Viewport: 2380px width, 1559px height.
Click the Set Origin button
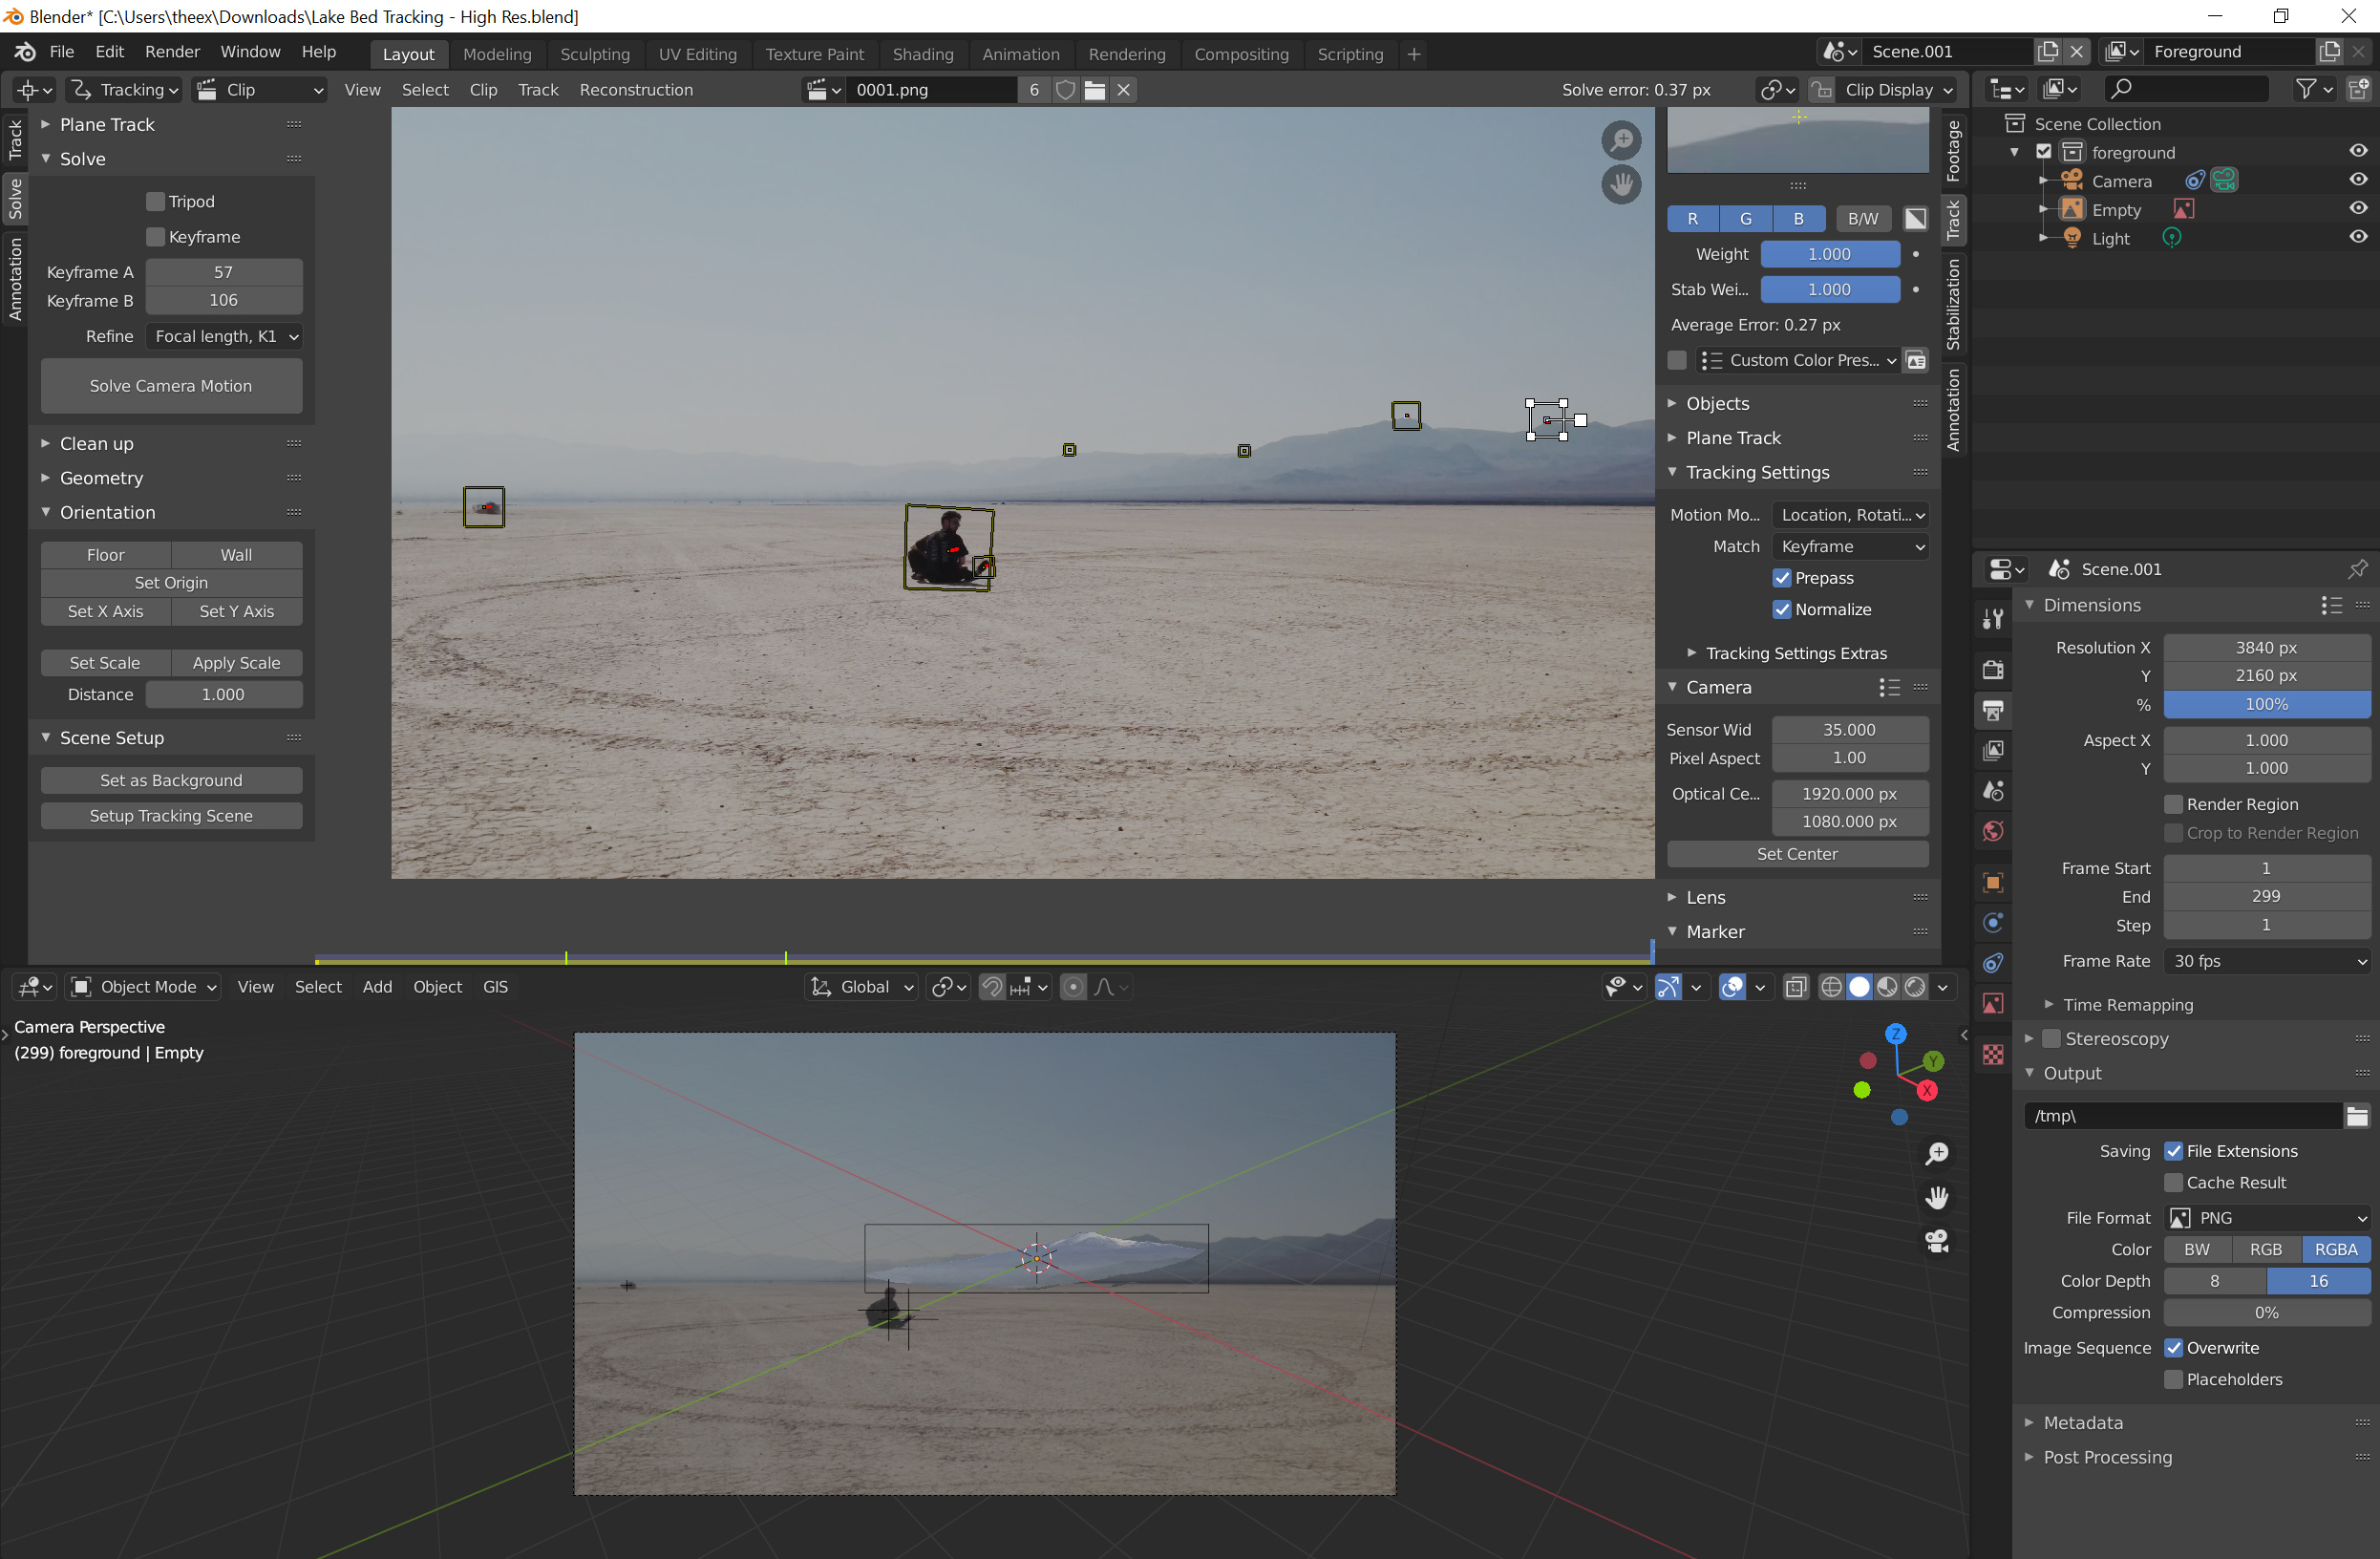click(x=171, y=583)
